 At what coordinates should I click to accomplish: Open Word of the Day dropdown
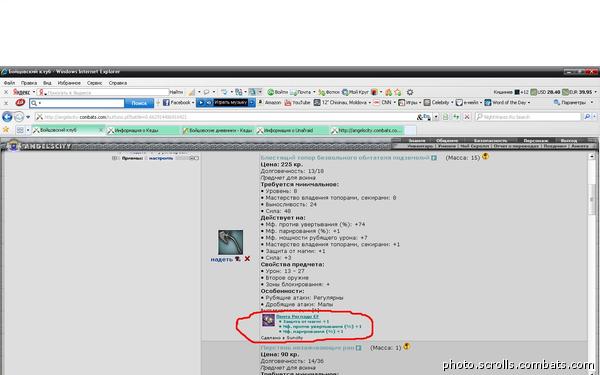coord(507,103)
